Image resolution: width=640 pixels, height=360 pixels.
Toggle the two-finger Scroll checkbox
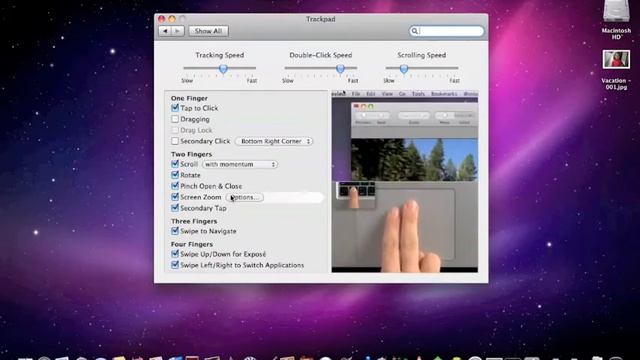(x=175, y=164)
